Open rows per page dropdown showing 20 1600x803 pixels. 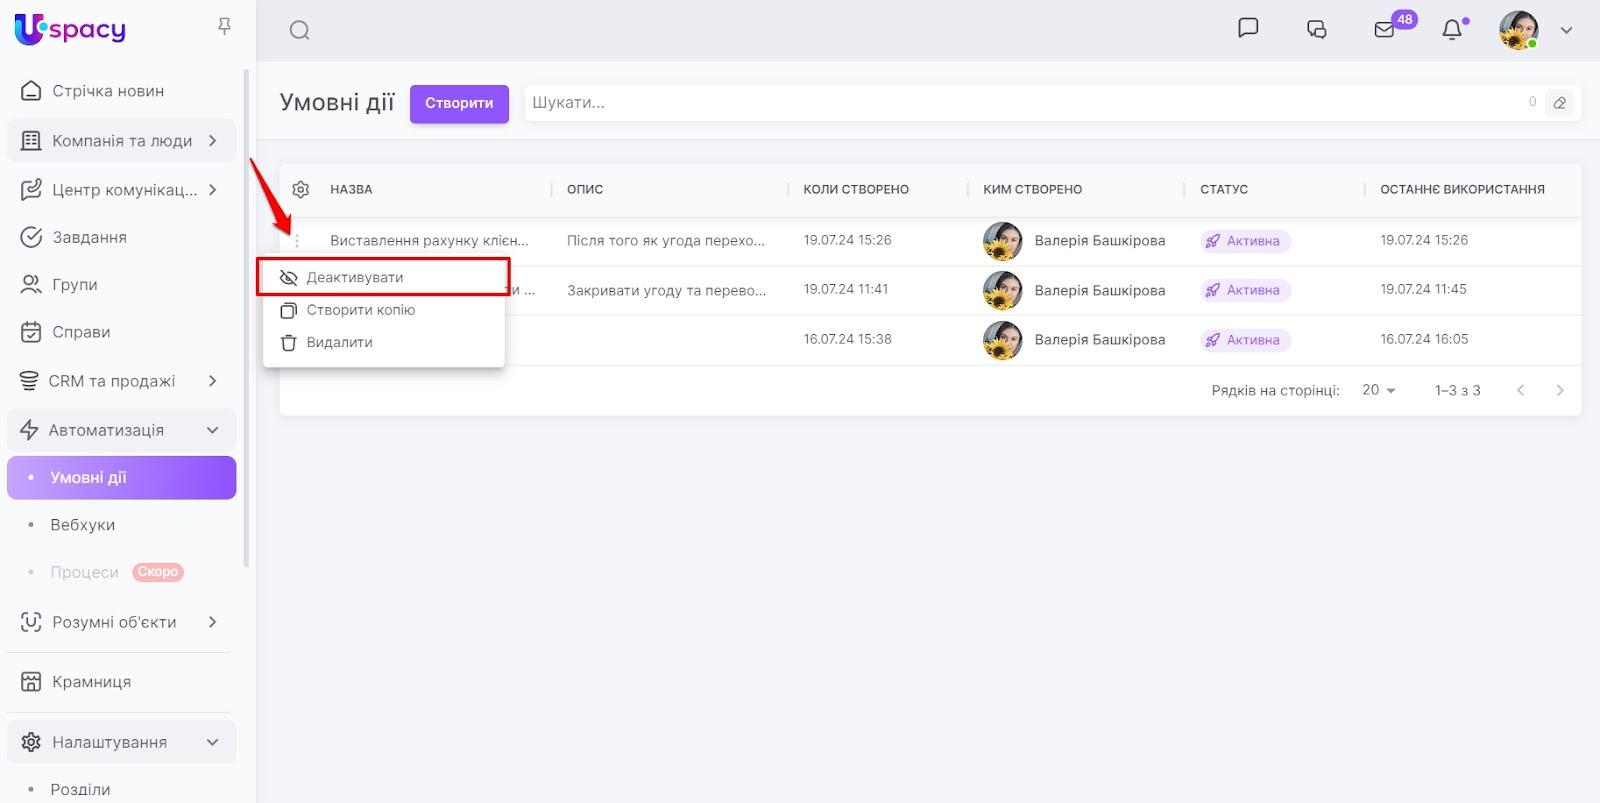click(1379, 390)
